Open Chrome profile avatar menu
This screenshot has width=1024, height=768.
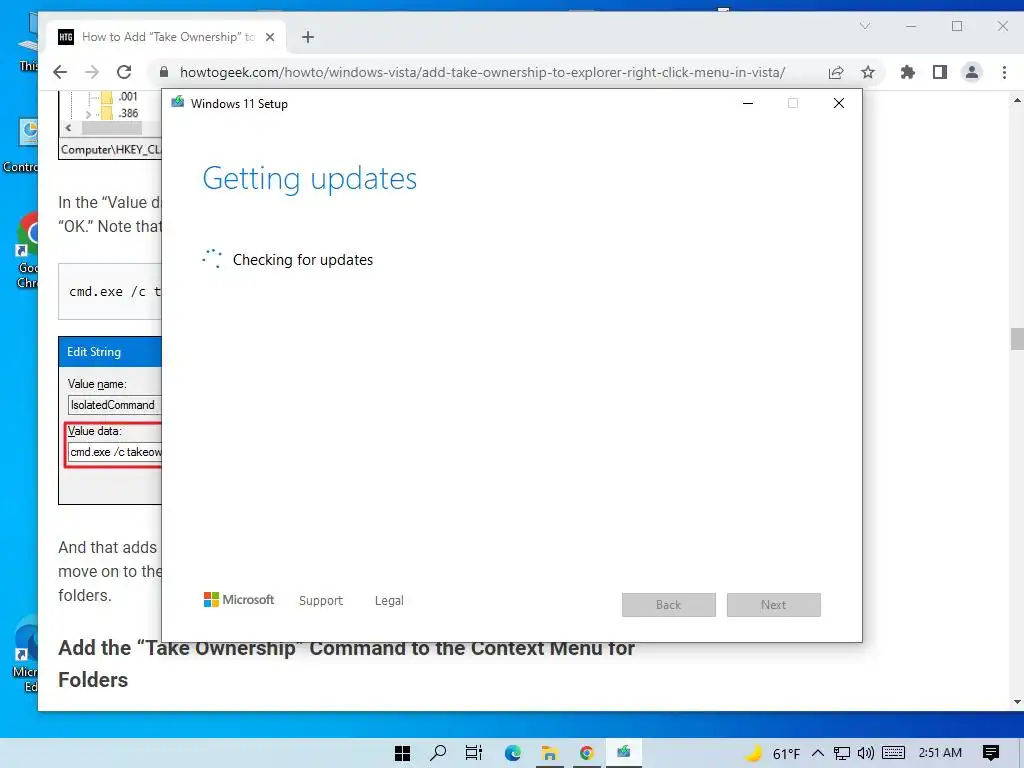click(972, 72)
